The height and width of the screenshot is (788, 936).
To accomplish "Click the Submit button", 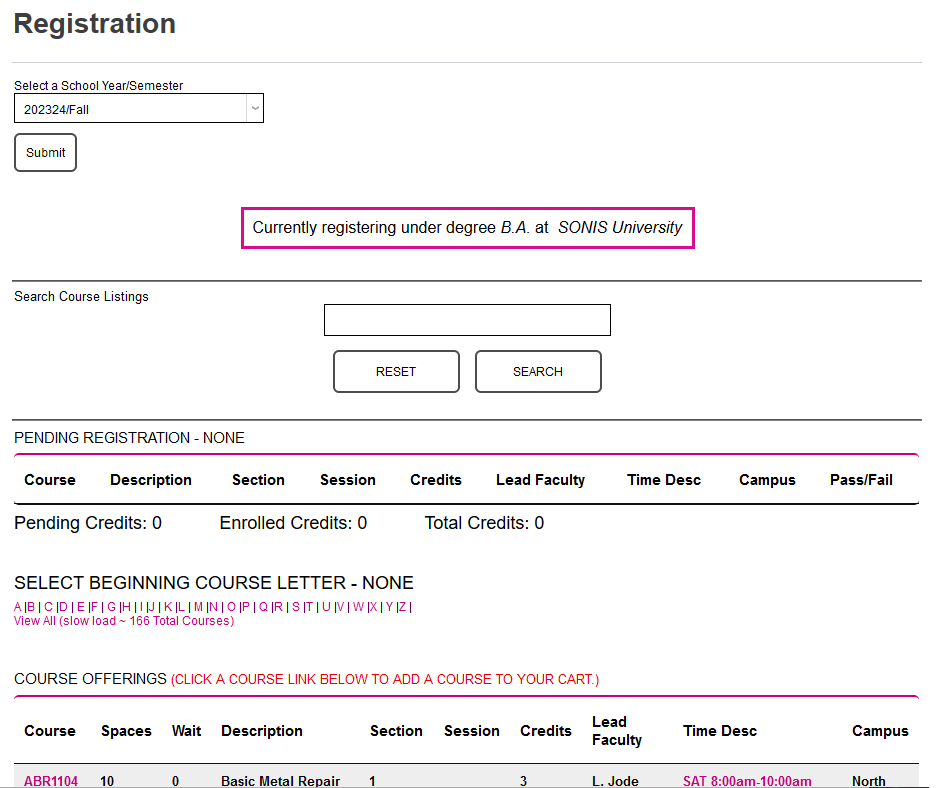I will 44,152.
